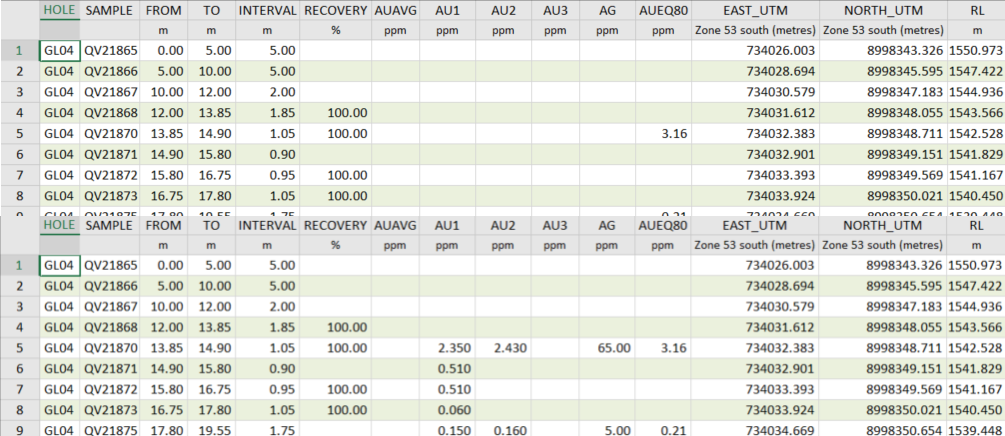Screen dimensions: 1005x436
Task: Select the RL cell showing 1539.448
Action: (975, 429)
